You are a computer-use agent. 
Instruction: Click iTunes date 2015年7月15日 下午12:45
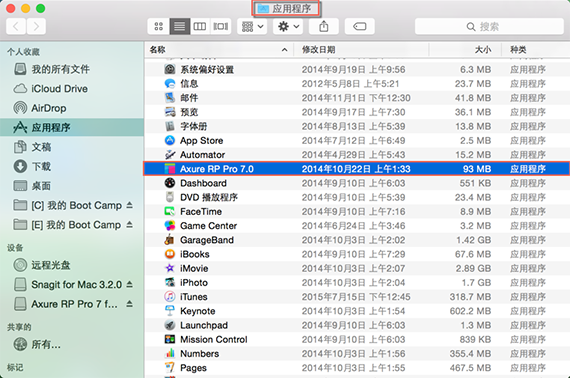coord(356,297)
